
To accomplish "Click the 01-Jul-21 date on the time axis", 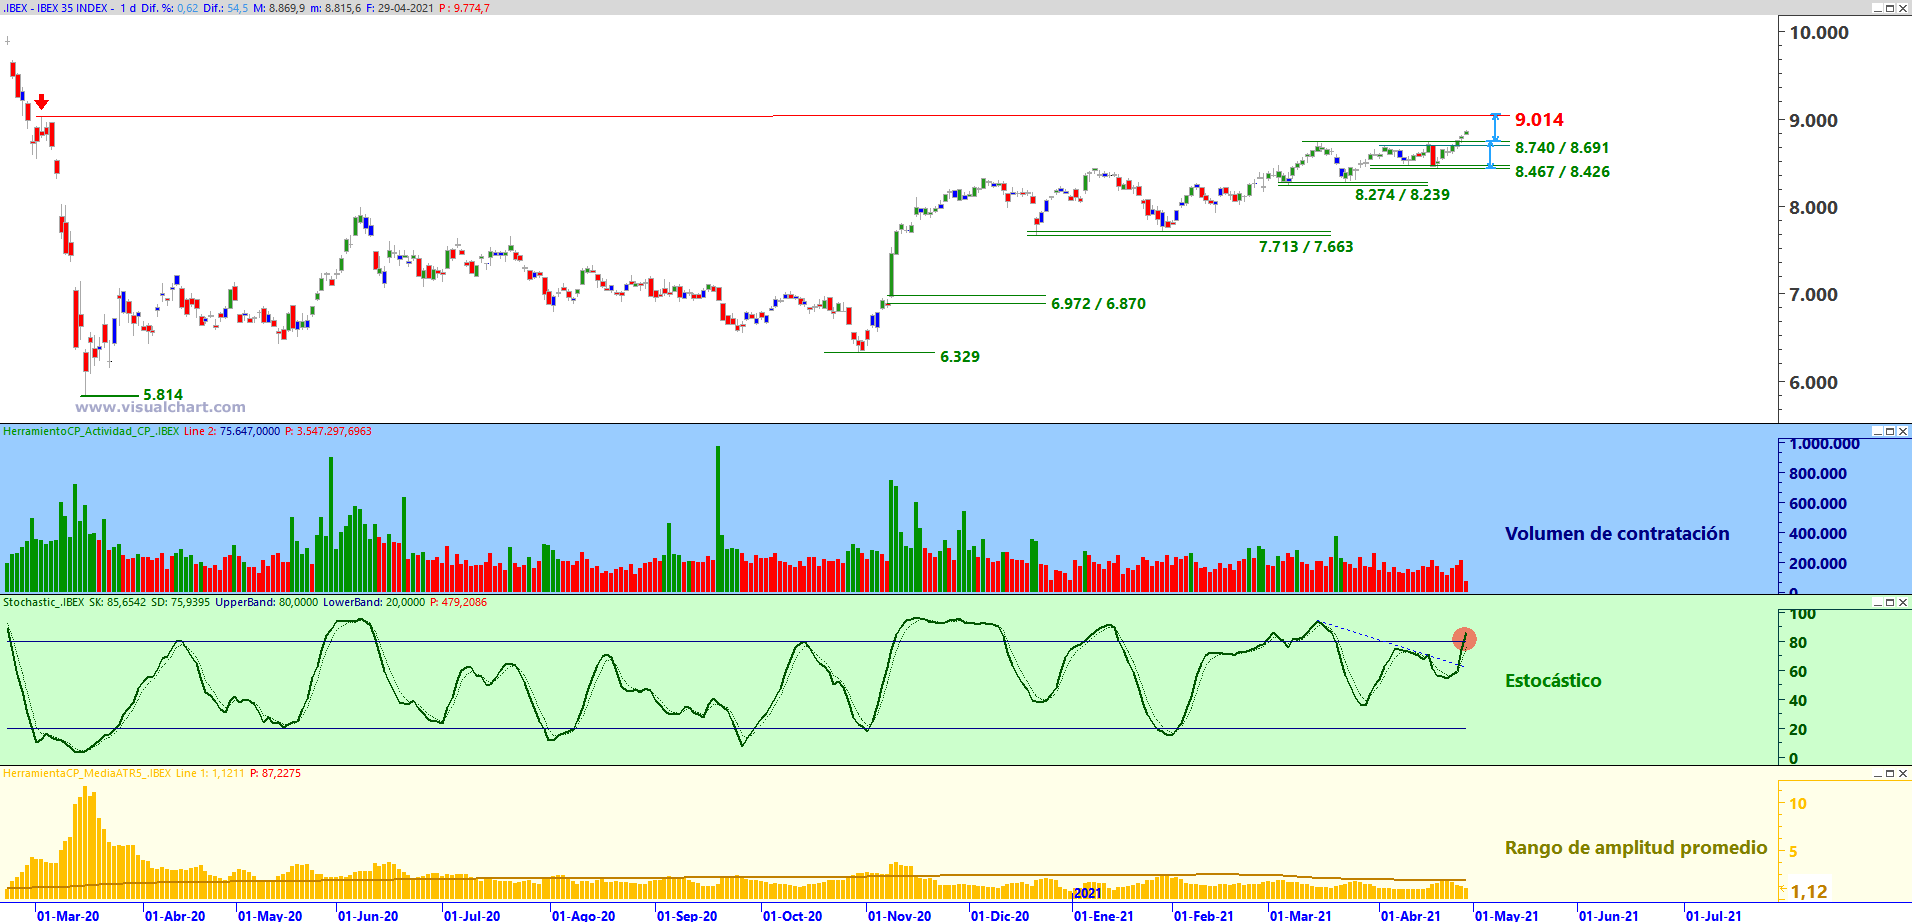I will coord(1714,916).
